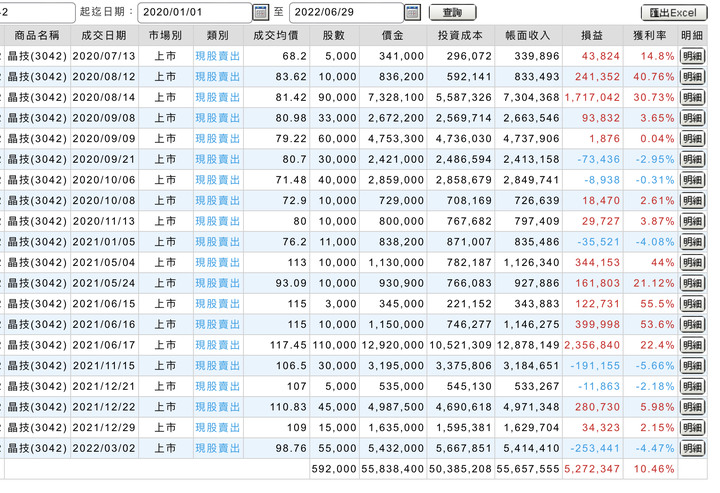
Task: Click the 投資成本 column header
Action: click(460, 35)
